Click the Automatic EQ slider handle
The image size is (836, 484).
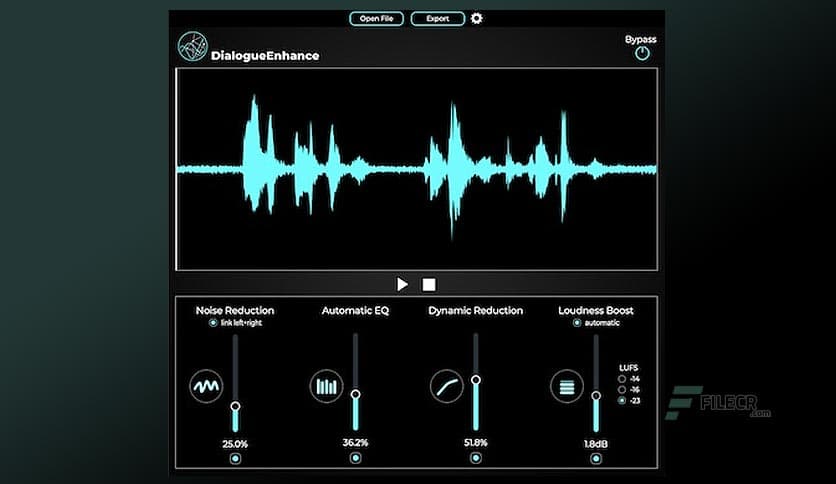pos(356,394)
